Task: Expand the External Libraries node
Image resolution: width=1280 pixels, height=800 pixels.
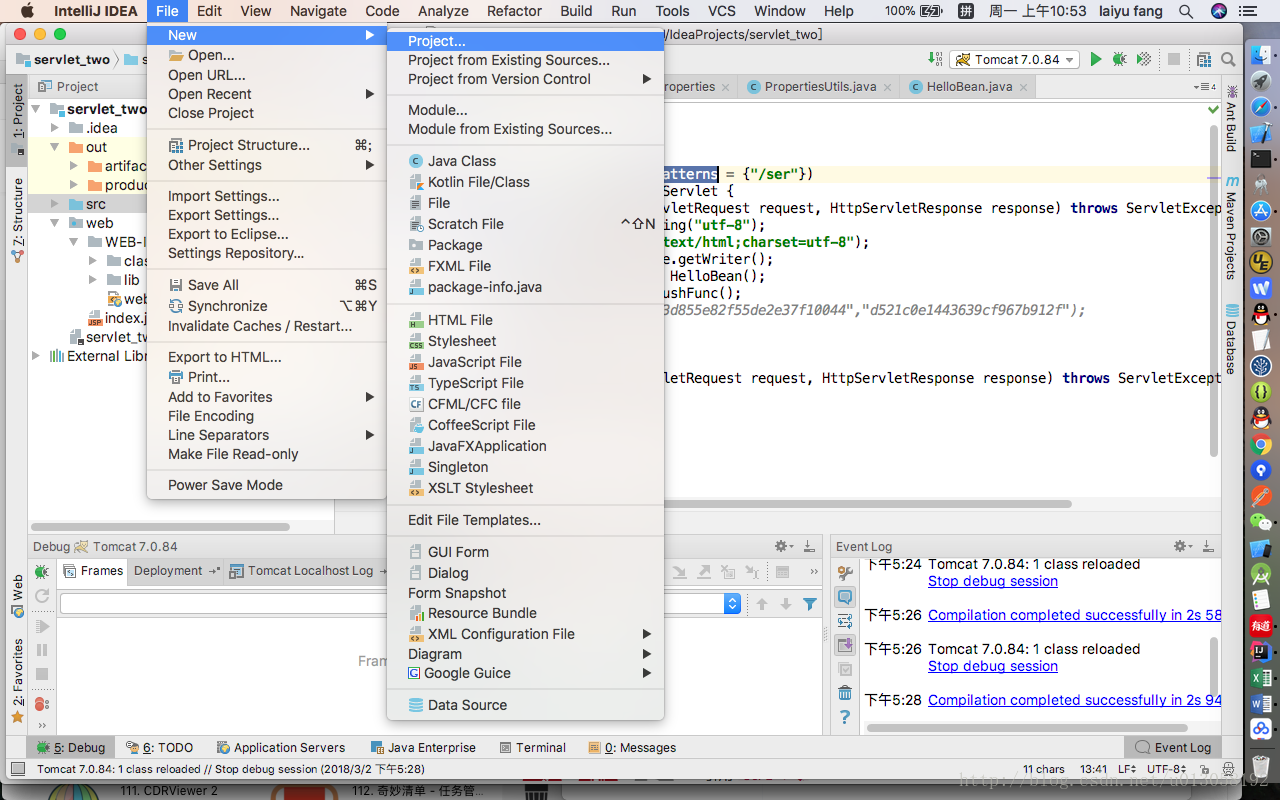Action: tap(37, 356)
